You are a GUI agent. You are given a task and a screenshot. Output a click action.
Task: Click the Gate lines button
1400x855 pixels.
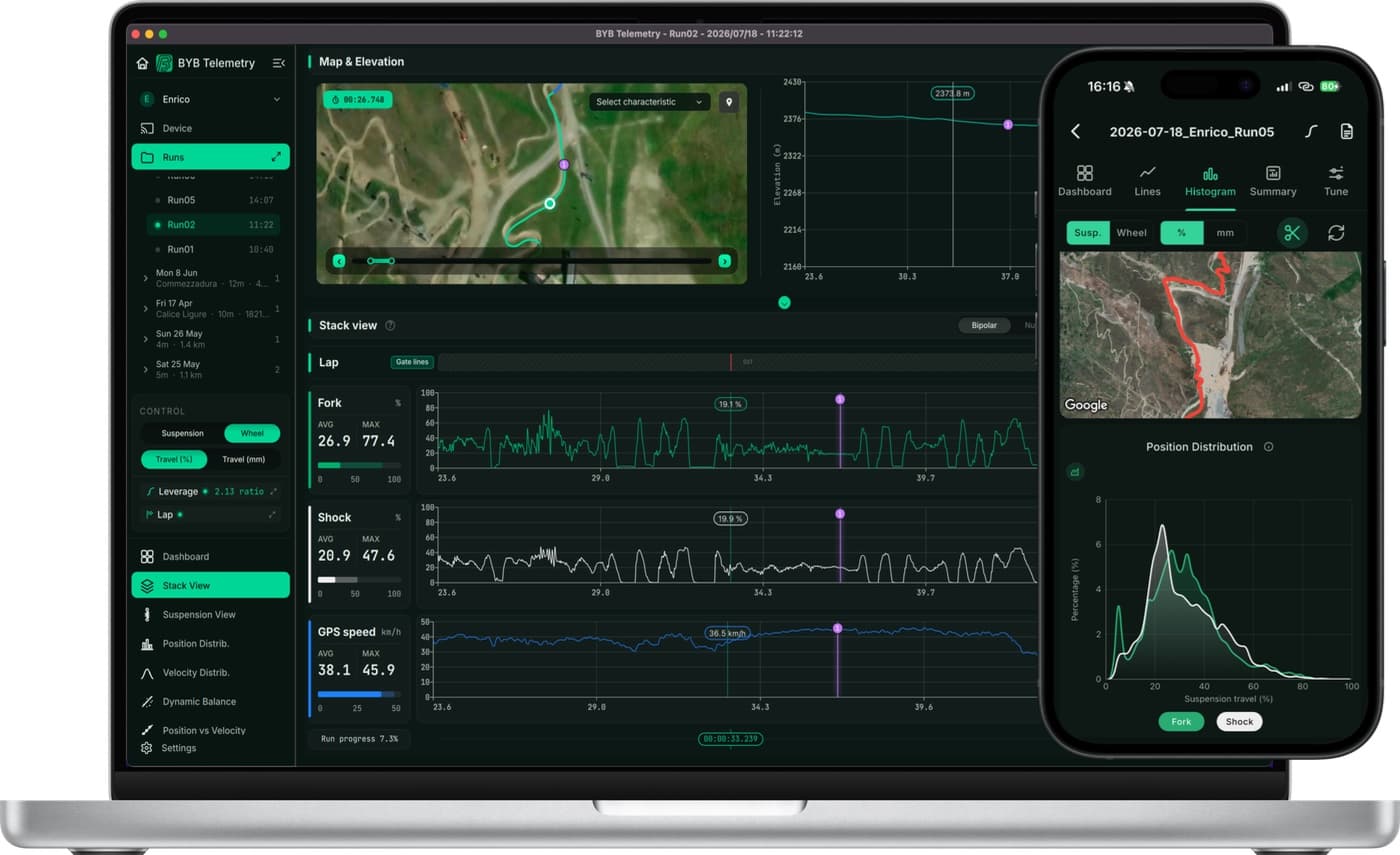(411, 362)
